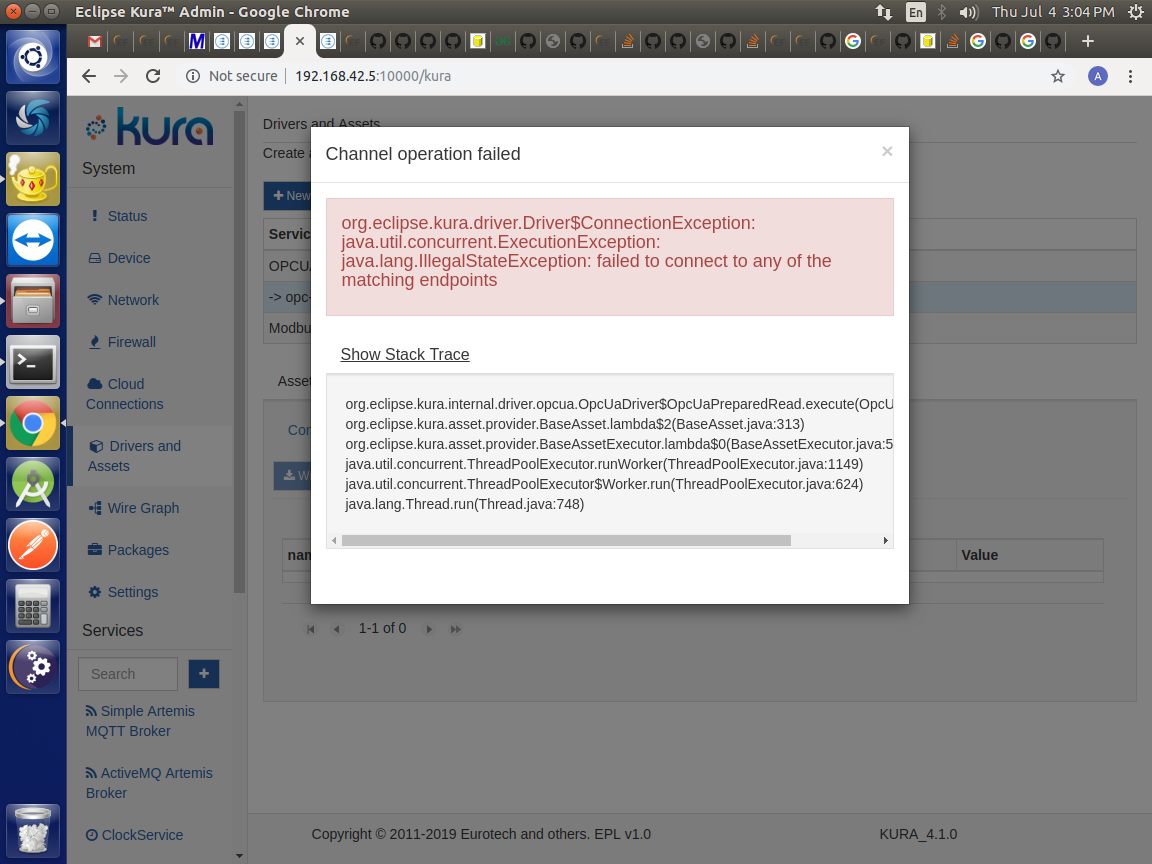The width and height of the screenshot is (1152, 864).
Task: Open the Packages section
Action: pyautogui.click(x=138, y=550)
